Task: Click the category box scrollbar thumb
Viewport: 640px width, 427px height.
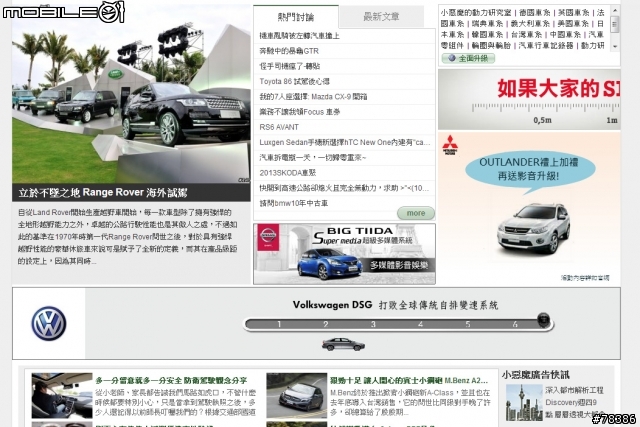Action: pyautogui.click(x=615, y=24)
